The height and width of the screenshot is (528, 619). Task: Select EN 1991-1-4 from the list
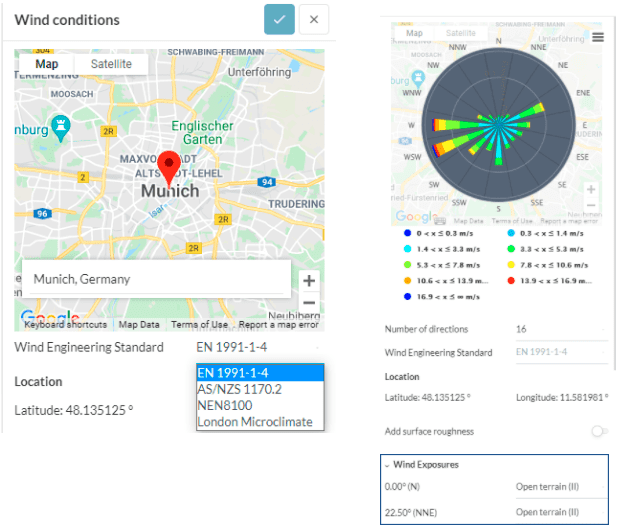[260, 373]
